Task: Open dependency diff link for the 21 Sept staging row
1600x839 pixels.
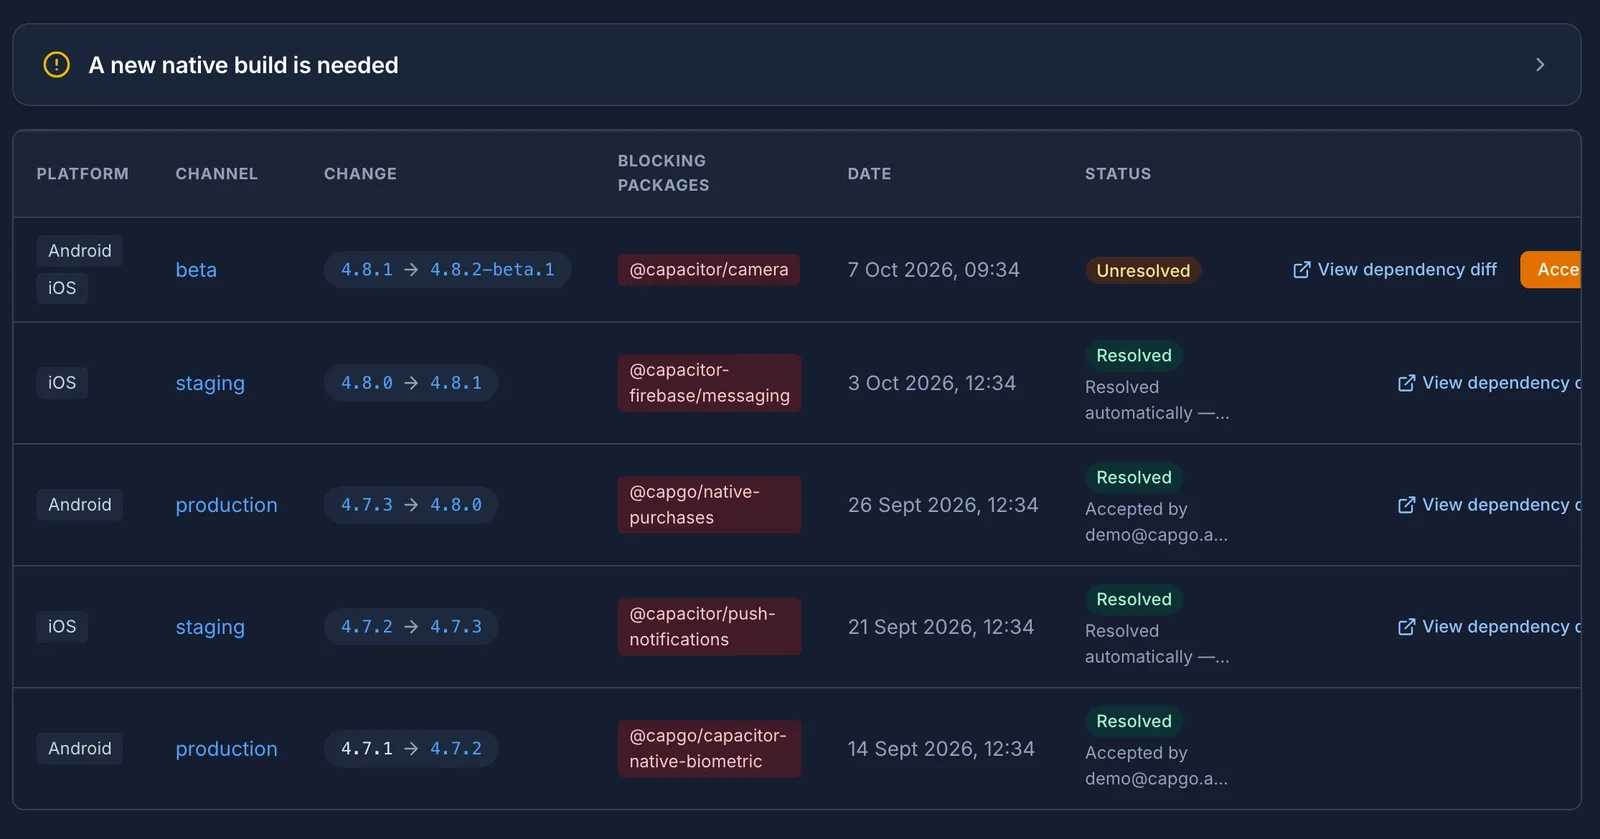Action: tap(1489, 627)
